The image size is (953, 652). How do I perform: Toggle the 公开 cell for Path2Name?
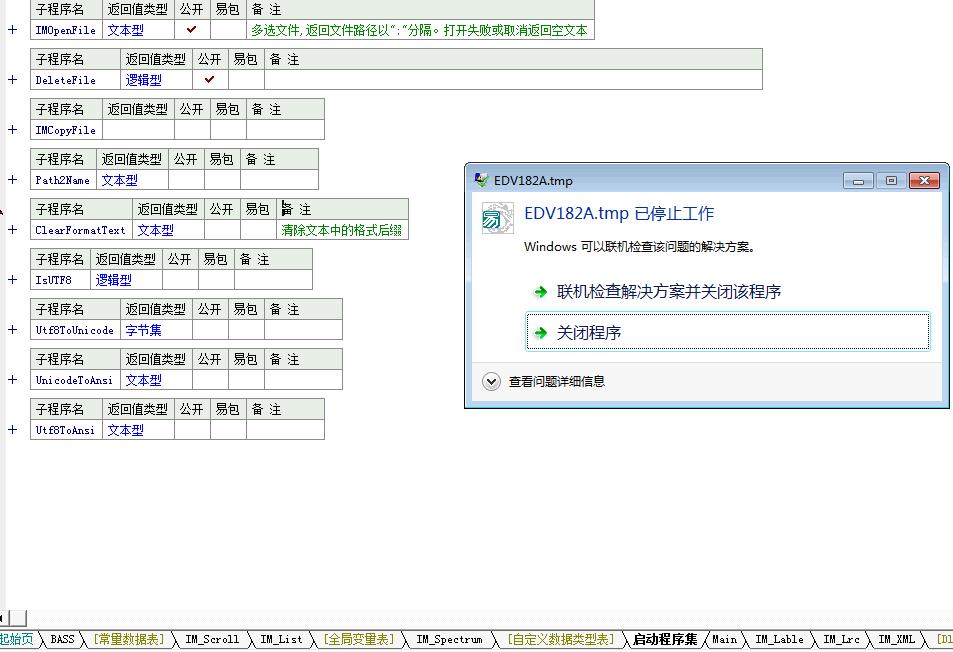[x=186, y=180]
